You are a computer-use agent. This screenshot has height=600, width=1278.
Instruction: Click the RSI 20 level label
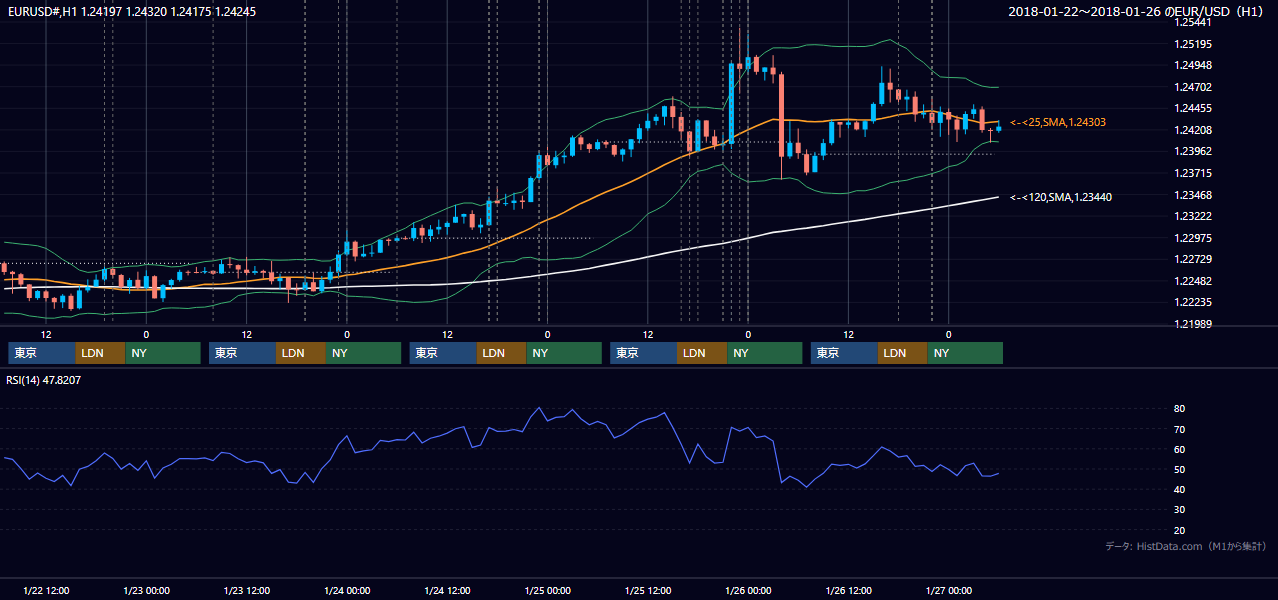coord(1180,530)
